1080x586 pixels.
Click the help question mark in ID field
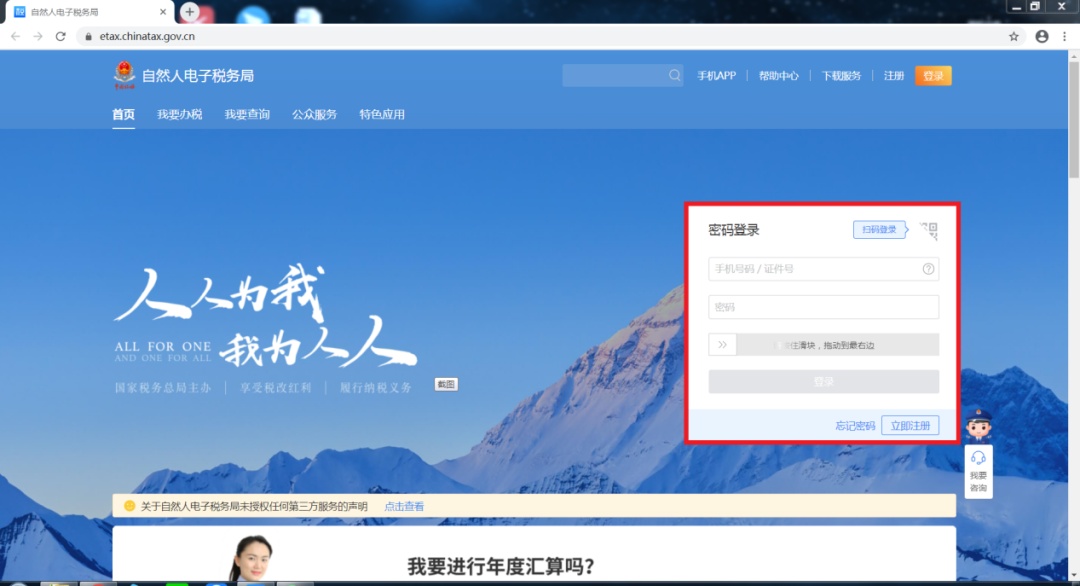928,269
